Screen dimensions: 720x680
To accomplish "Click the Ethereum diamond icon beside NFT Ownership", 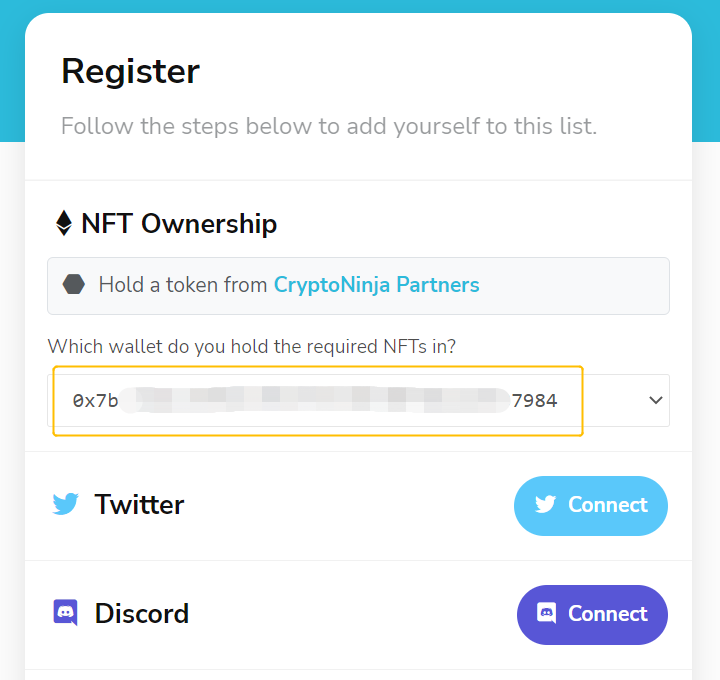I will pos(64,223).
